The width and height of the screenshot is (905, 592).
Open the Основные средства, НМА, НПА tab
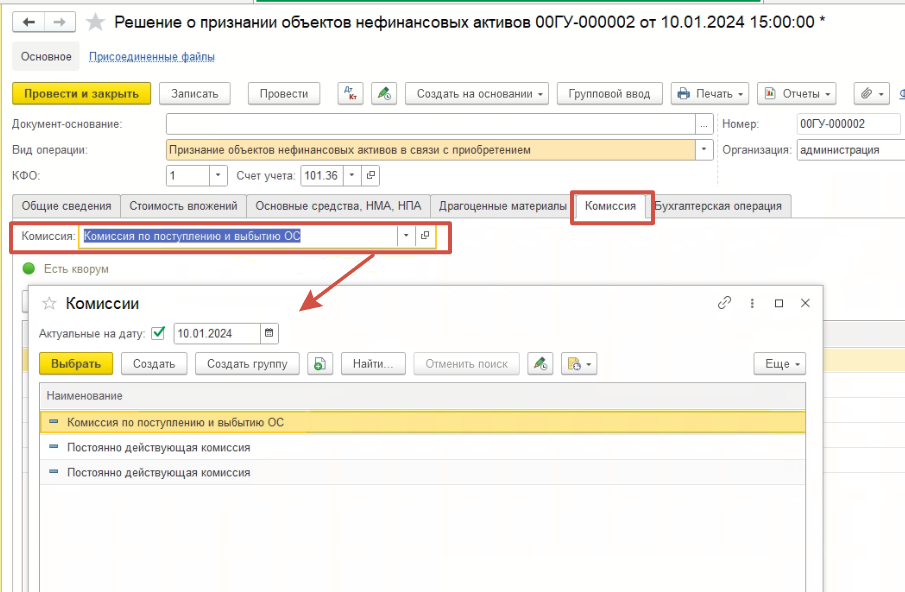click(x=338, y=206)
